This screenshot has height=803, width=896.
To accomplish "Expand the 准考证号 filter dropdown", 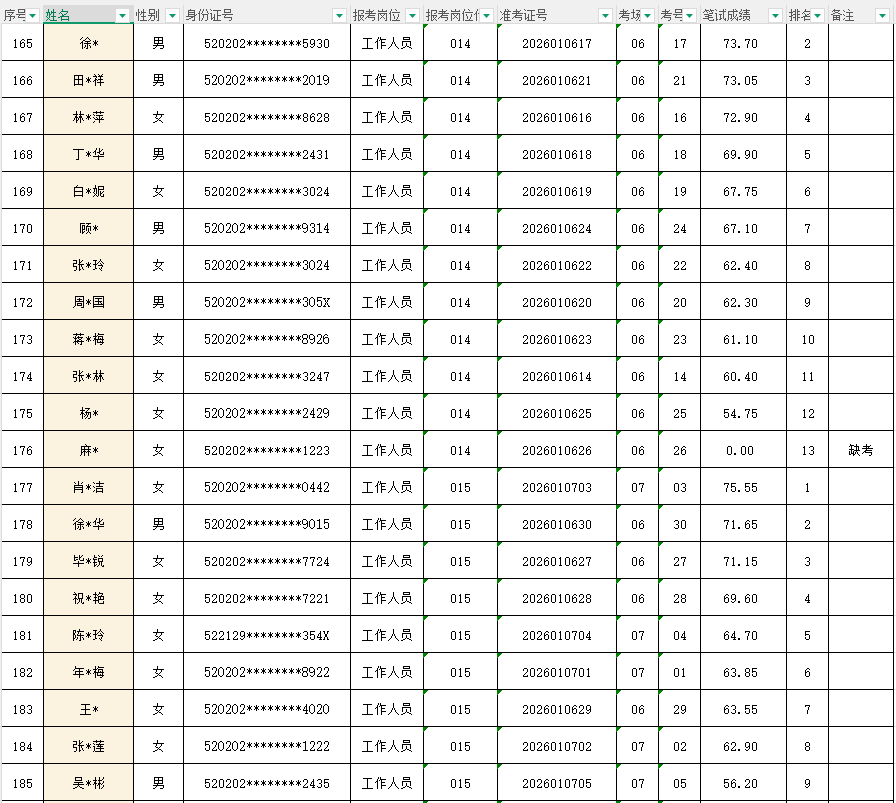I will (604, 16).
